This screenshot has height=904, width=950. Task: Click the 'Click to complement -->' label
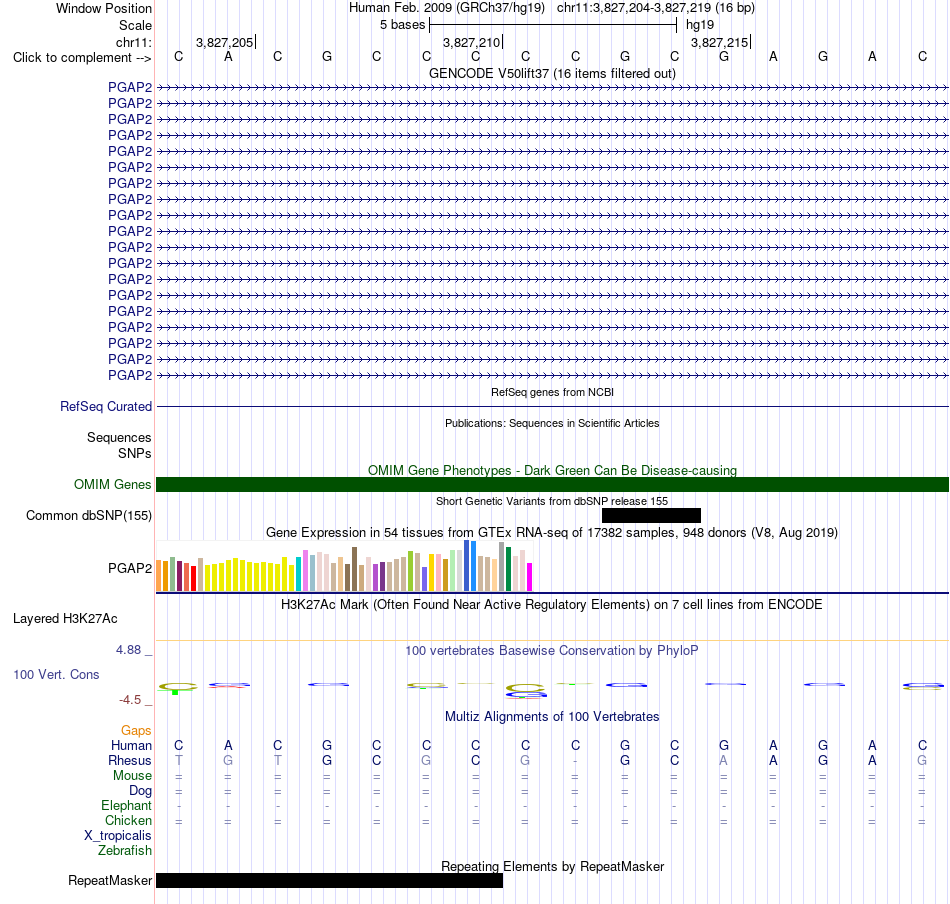tap(82, 58)
